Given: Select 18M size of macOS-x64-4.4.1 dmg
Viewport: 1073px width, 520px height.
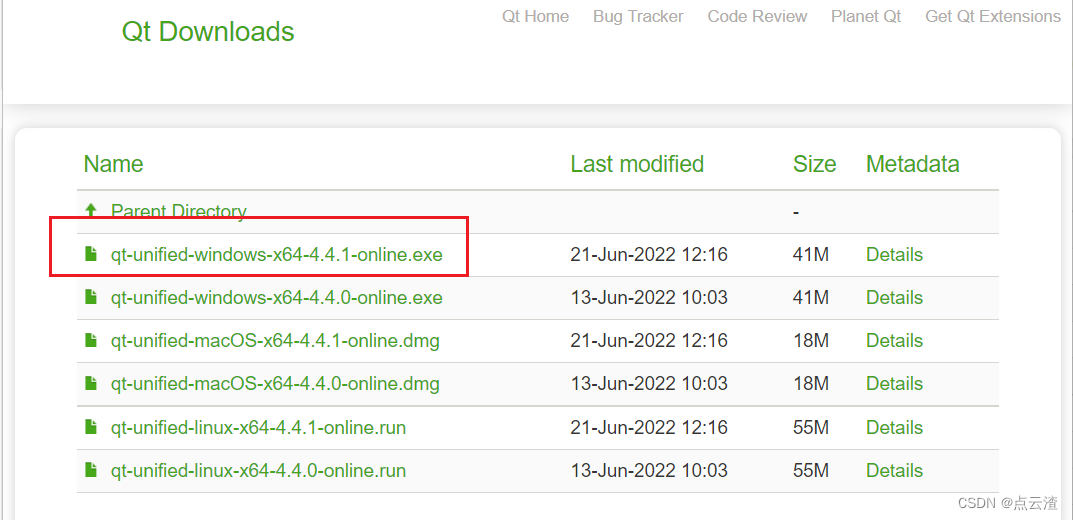Looking at the screenshot, I should tap(811, 341).
